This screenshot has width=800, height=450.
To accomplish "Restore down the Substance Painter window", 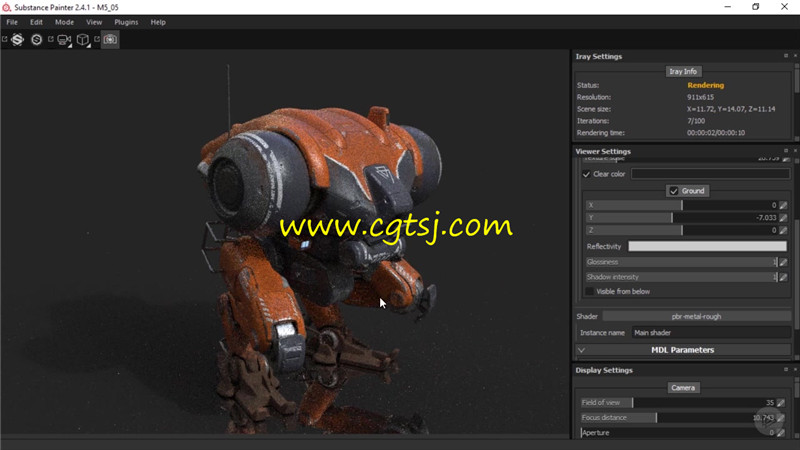I will click(x=756, y=7).
